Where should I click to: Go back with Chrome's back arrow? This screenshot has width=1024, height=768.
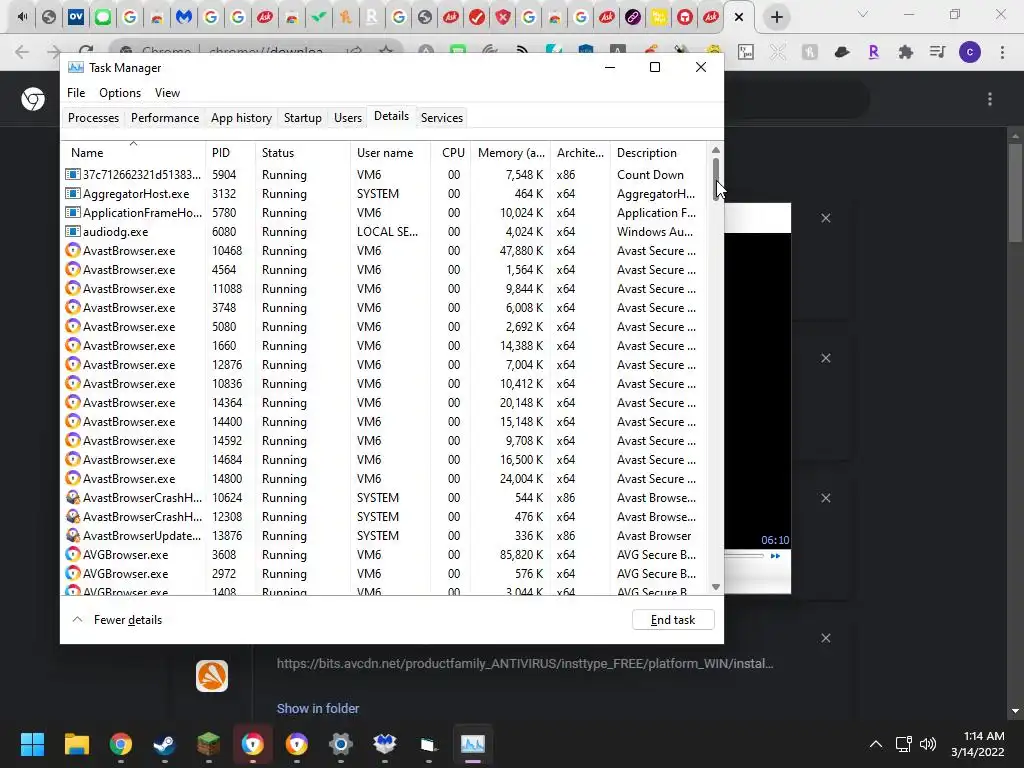(x=22, y=52)
